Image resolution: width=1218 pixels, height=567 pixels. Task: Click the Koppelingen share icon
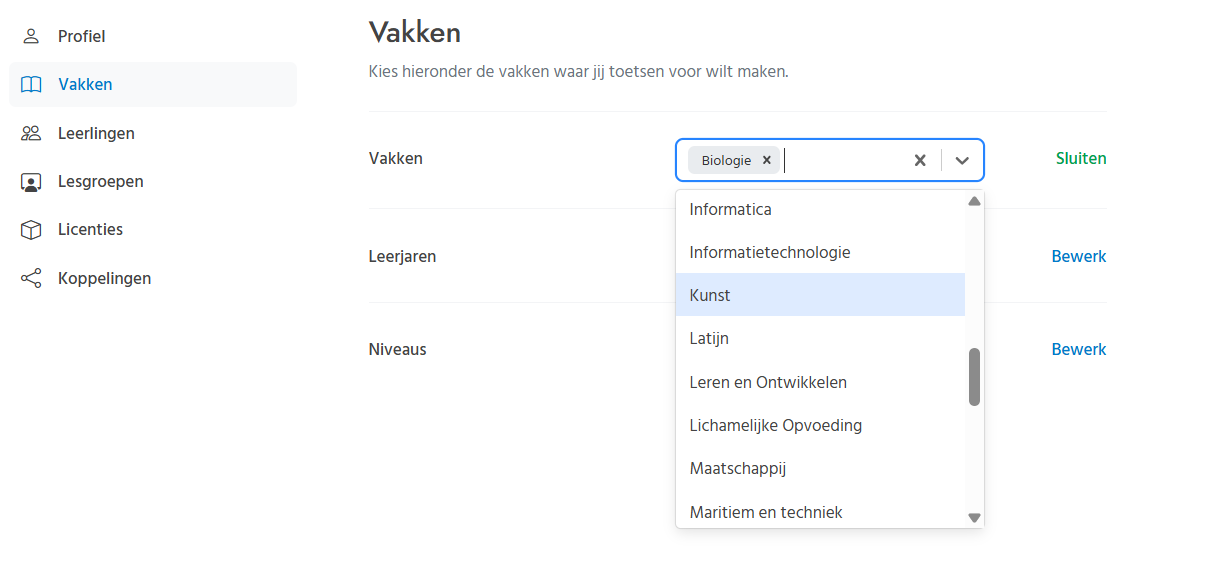tap(31, 278)
